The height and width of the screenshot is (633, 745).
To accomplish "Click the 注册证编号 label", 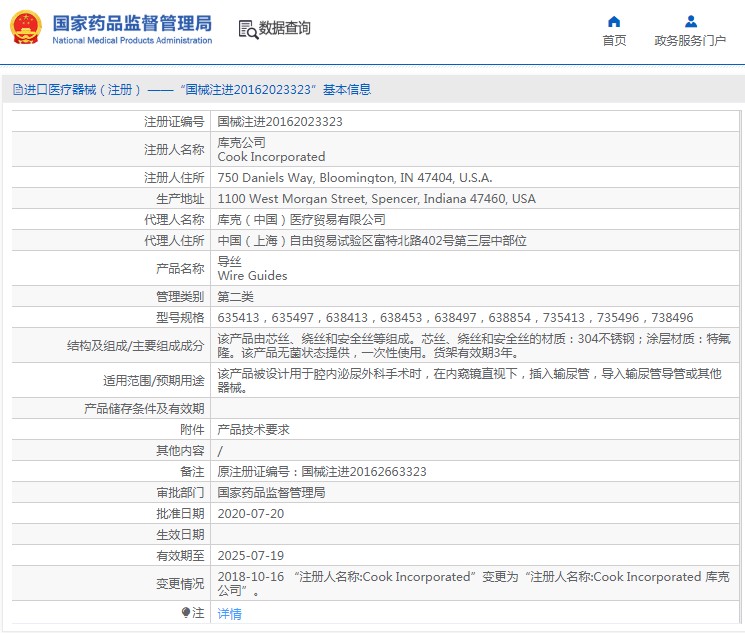I will point(174,122).
